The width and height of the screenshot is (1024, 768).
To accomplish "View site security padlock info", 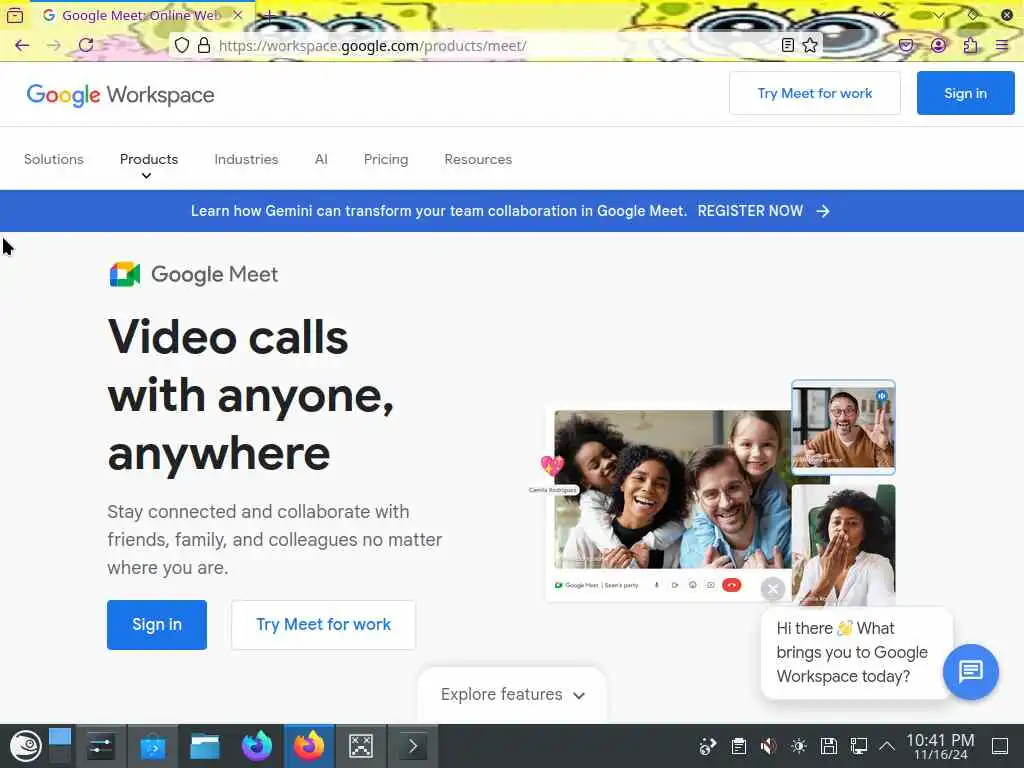I will 204,45.
